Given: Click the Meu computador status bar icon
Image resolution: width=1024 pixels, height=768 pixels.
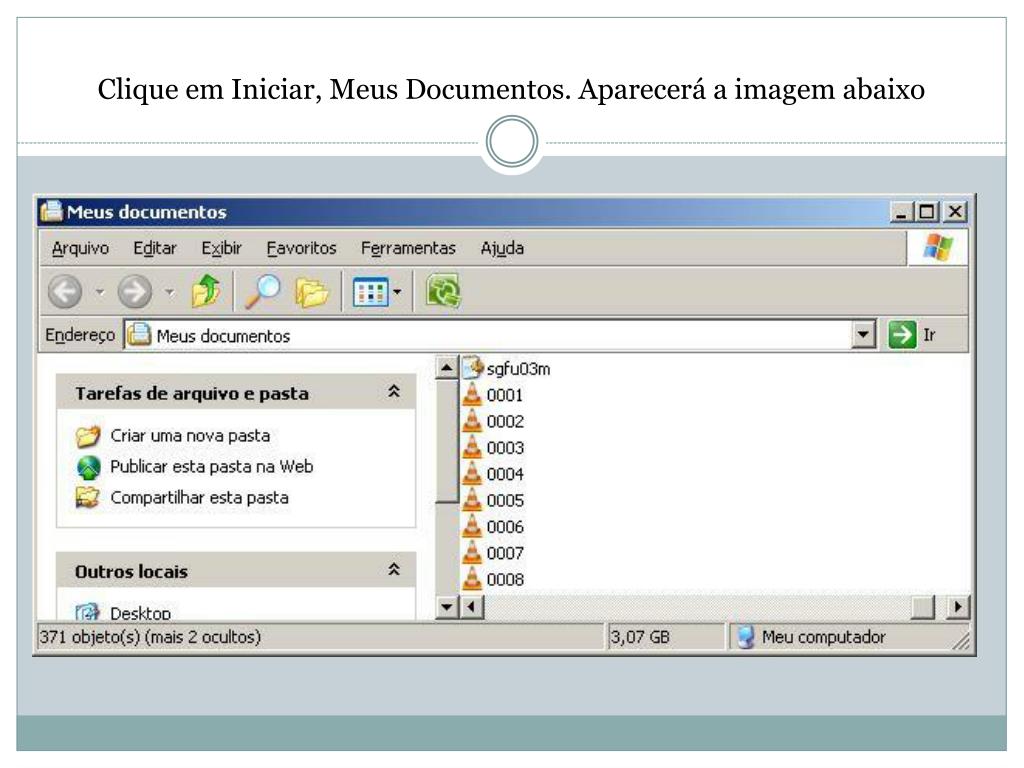Looking at the screenshot, I should (746, 637).
